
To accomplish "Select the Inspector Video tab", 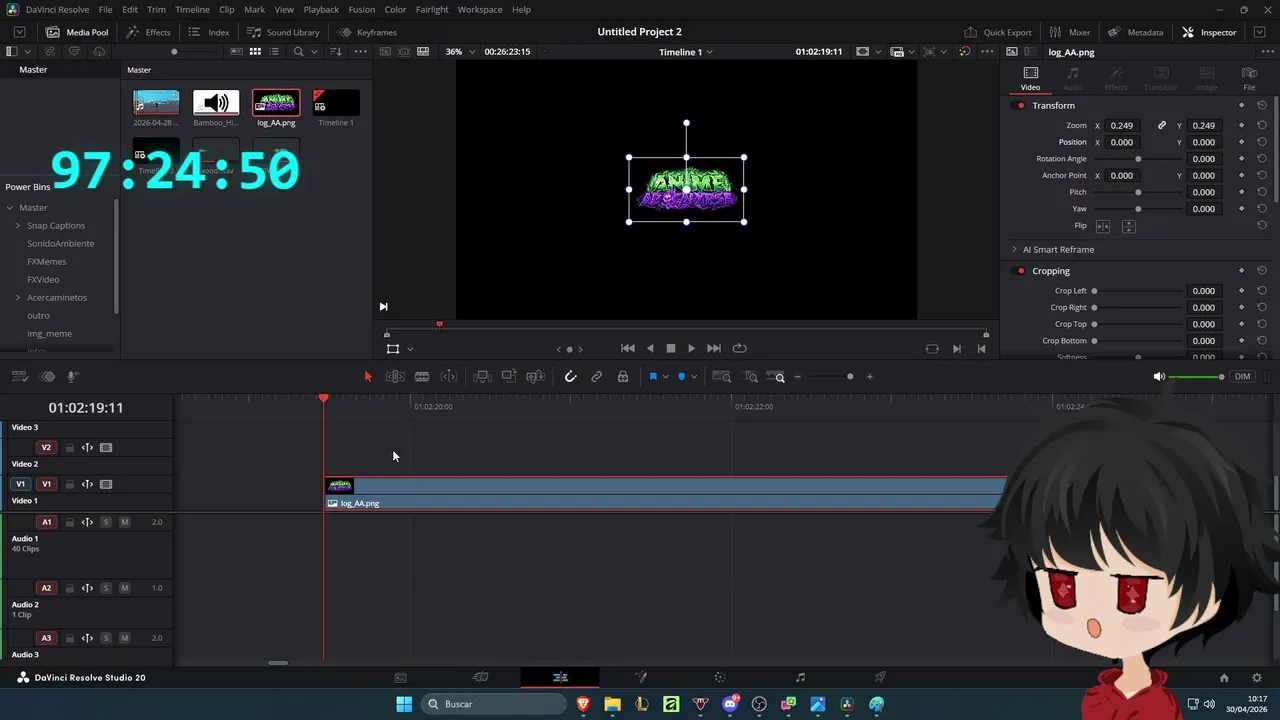I will pos(1030,78).
